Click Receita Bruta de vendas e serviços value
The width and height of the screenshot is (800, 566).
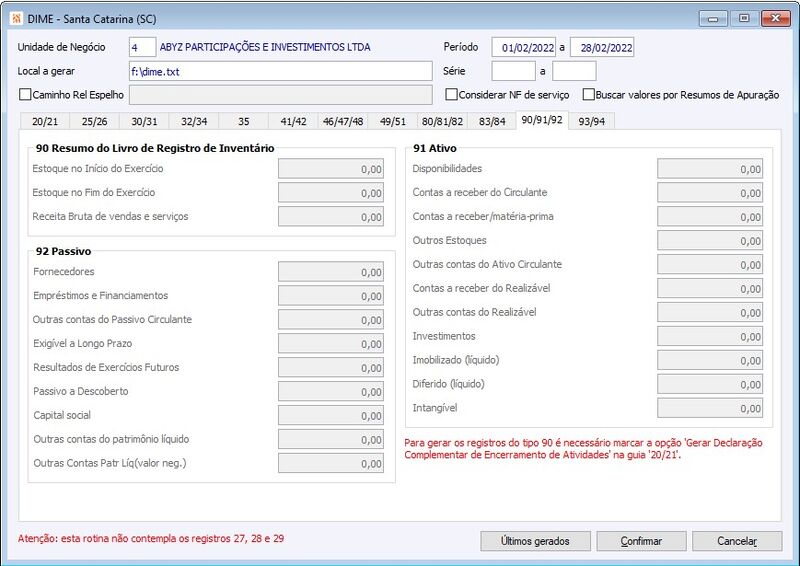[x=331, y=217]
